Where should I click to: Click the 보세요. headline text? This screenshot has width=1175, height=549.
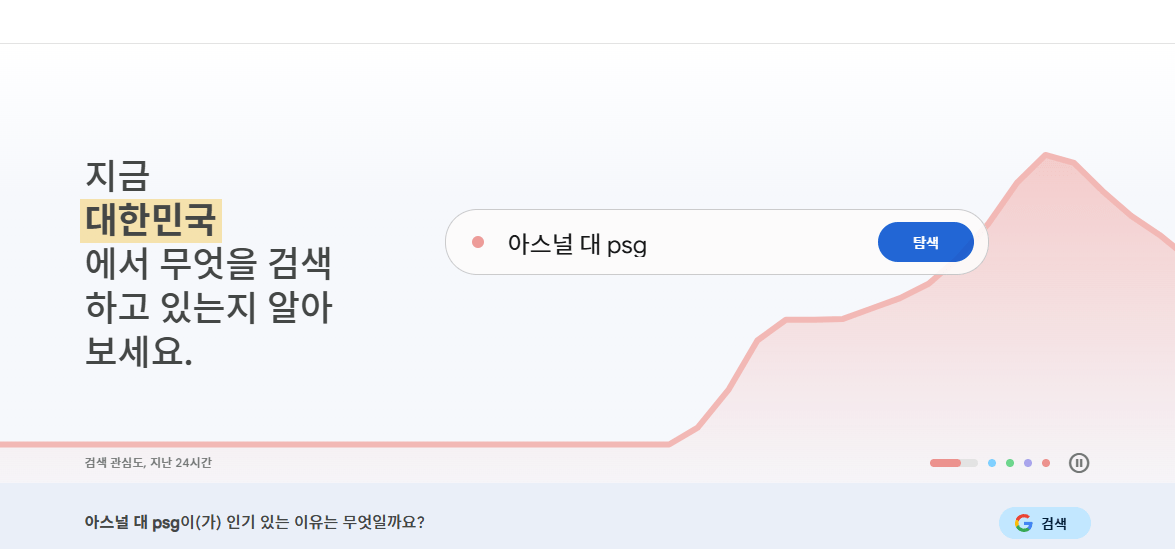tap(138, 353)
